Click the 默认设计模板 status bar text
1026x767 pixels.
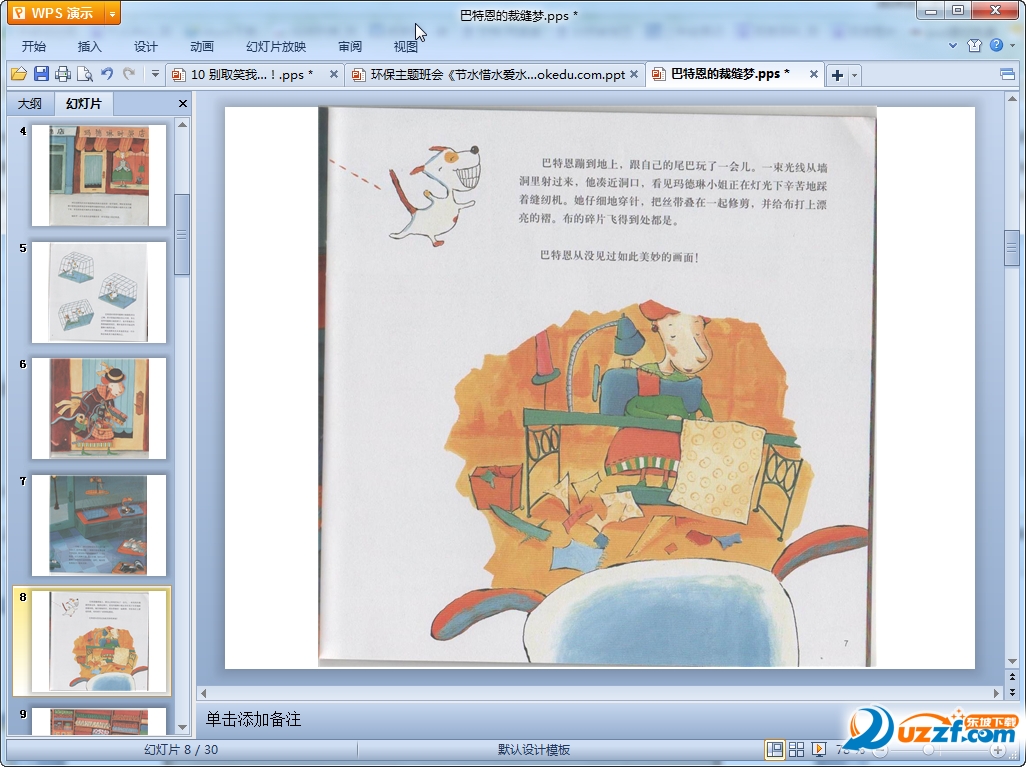click(x=534, y=749)
